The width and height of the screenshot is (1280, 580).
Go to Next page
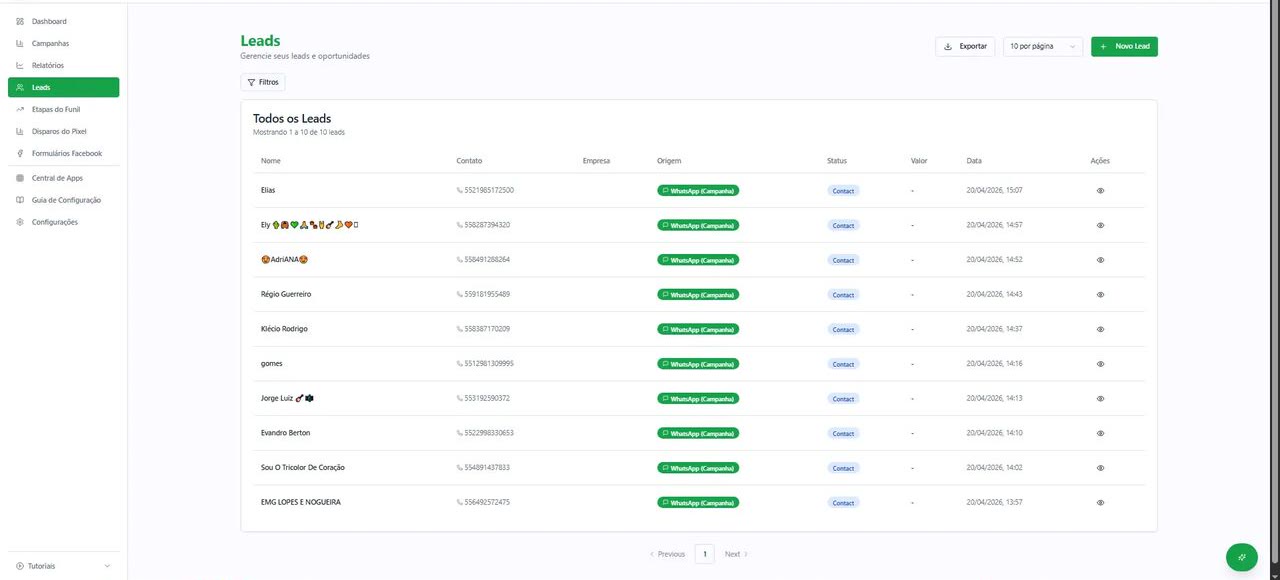(x=736, y=554)
